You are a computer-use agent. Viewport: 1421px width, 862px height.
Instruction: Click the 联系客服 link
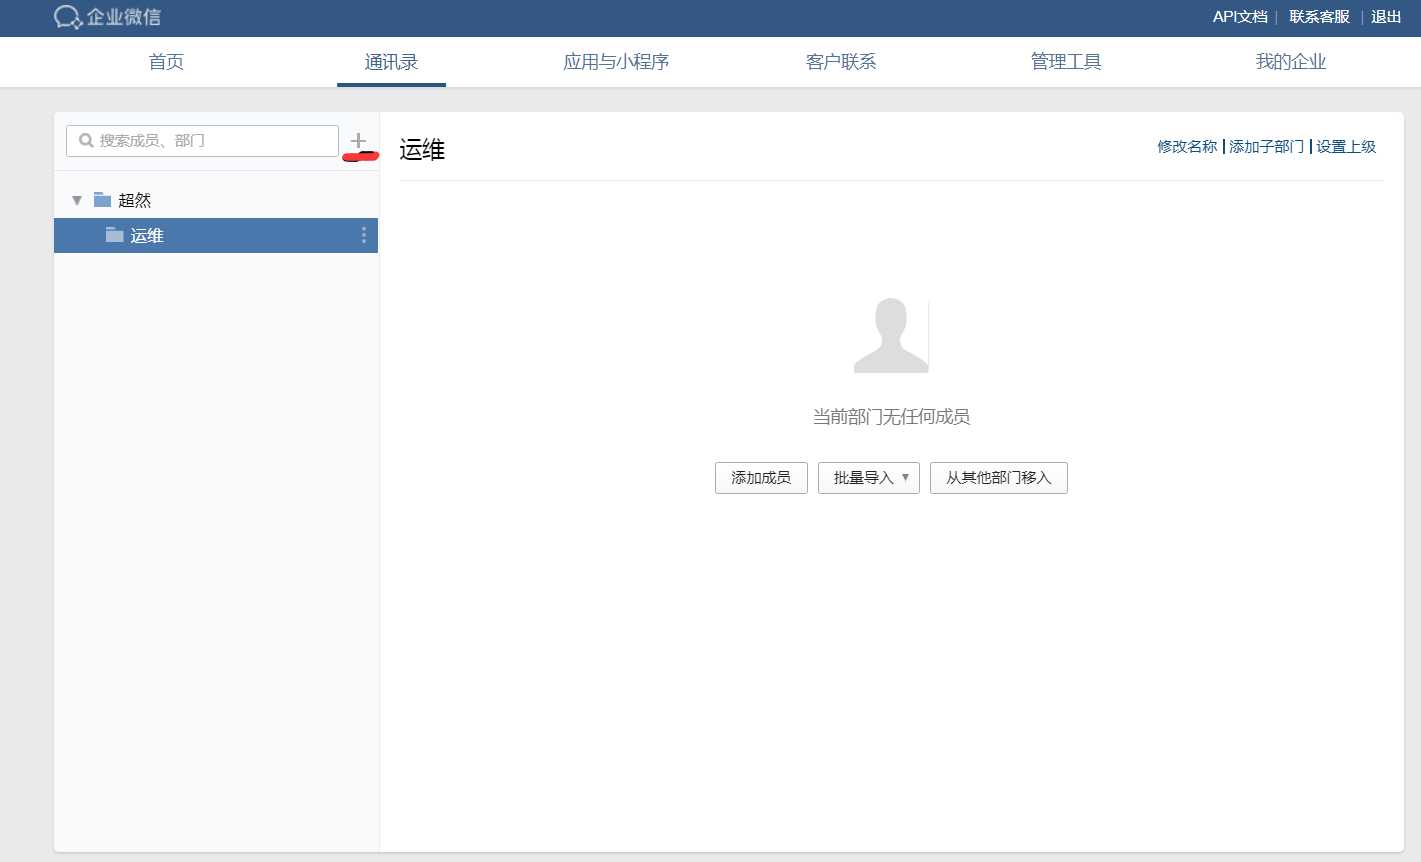1319,17
